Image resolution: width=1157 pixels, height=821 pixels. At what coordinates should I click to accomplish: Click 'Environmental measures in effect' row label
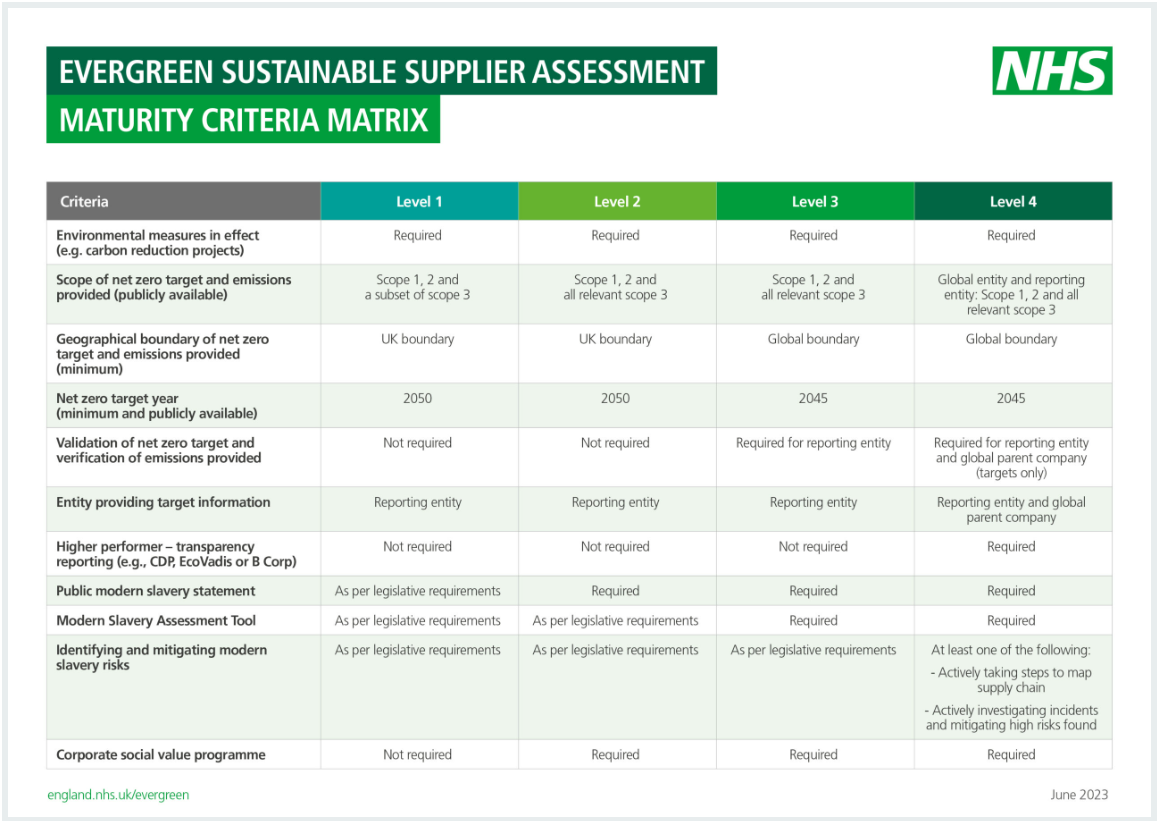[157, 243]
